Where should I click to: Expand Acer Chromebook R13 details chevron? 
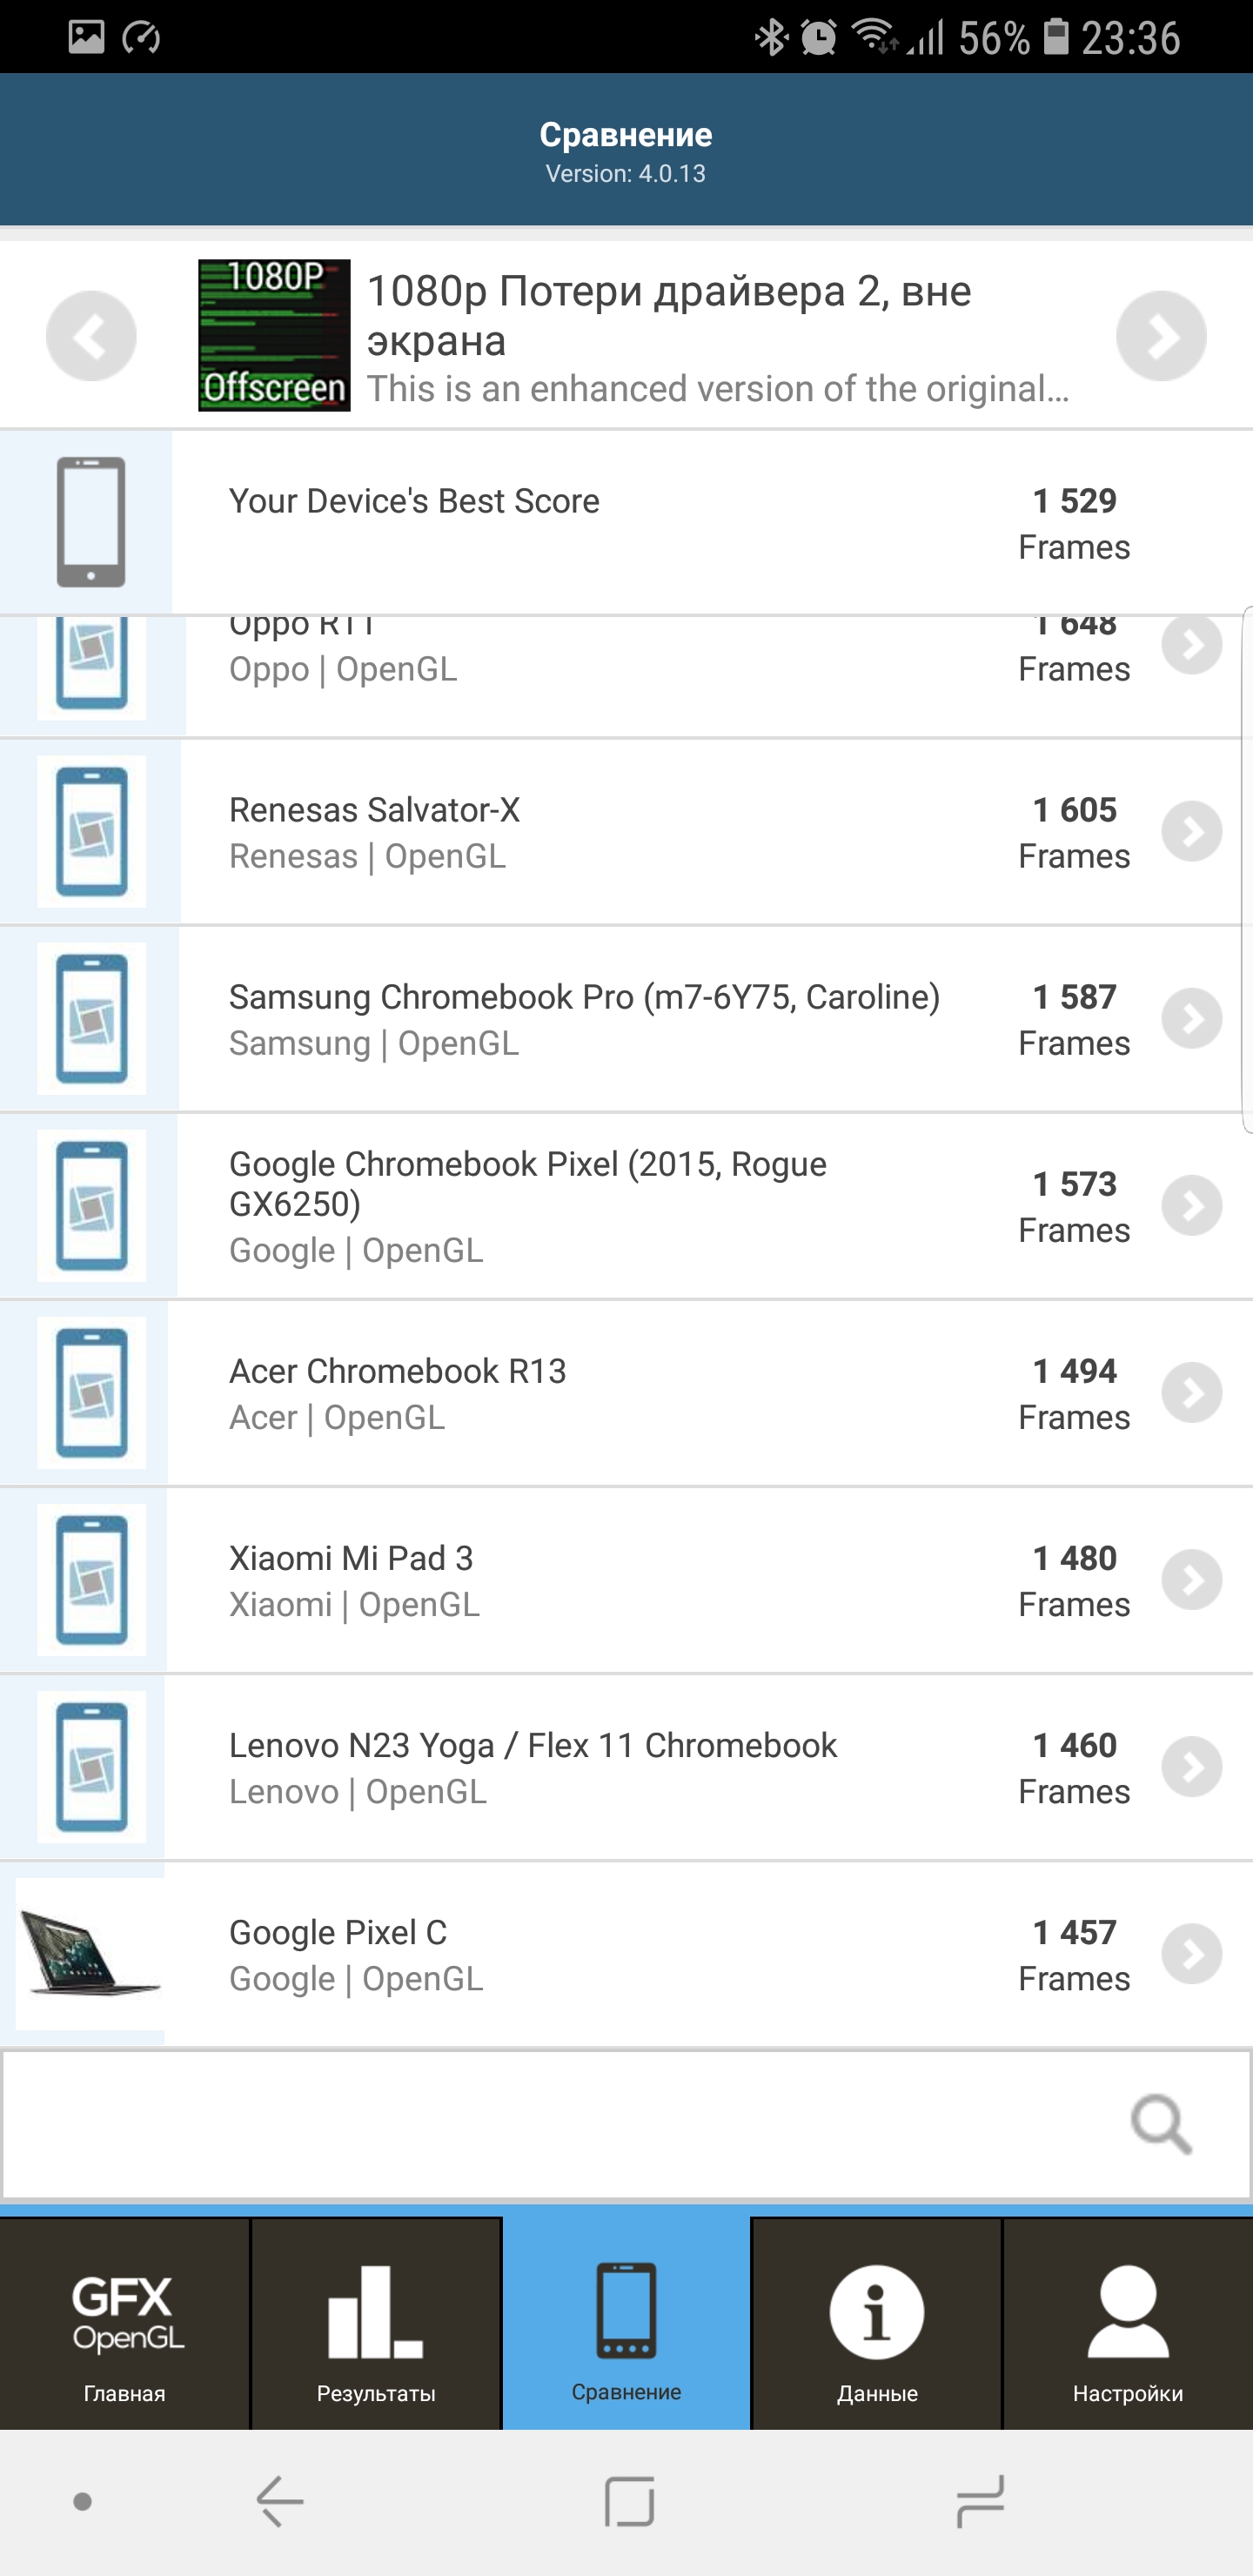[1191, 1392]
